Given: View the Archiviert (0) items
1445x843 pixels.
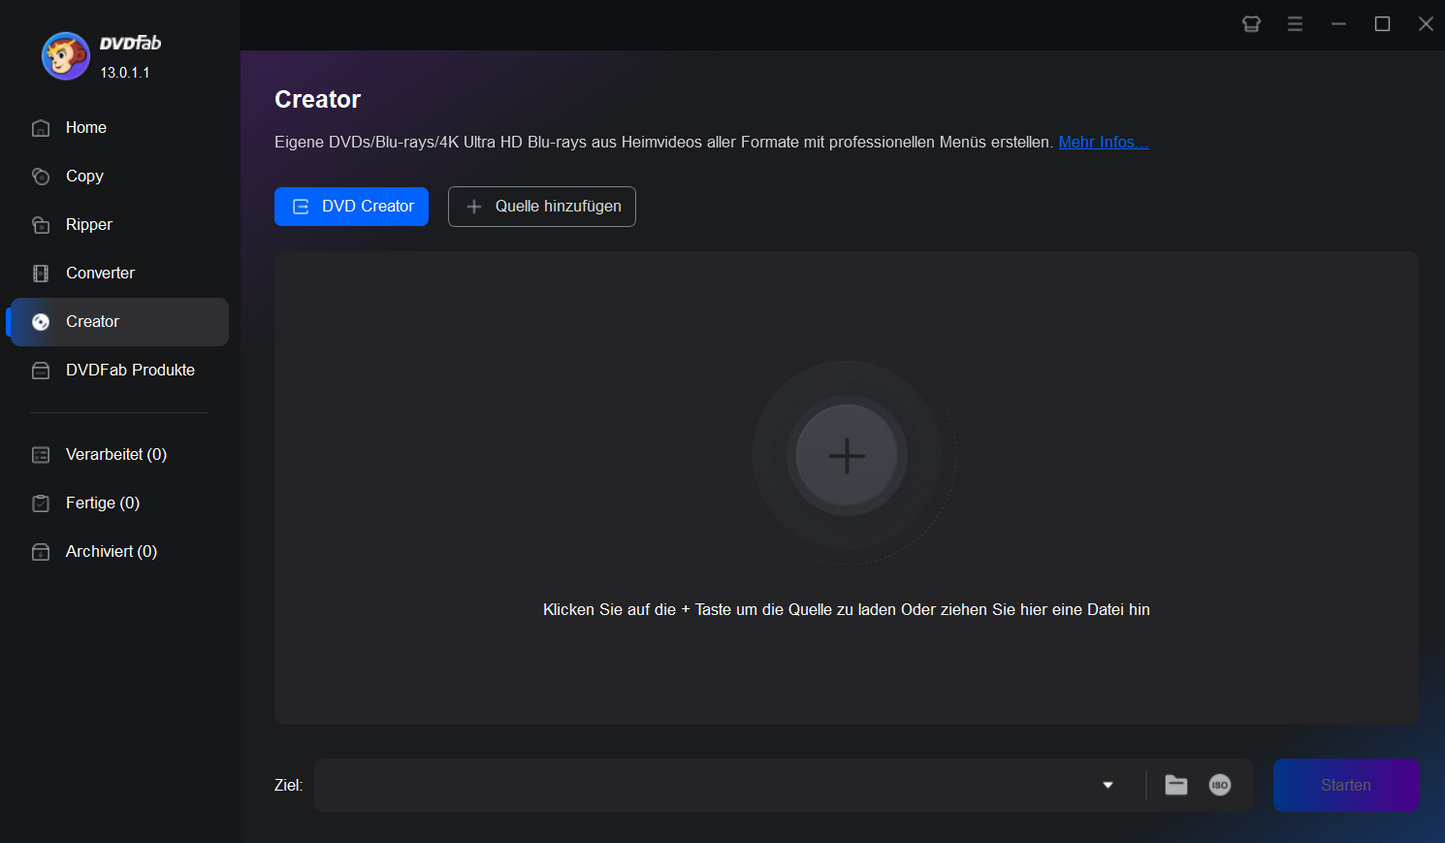Looking at the screenshot, I should 111,552.
